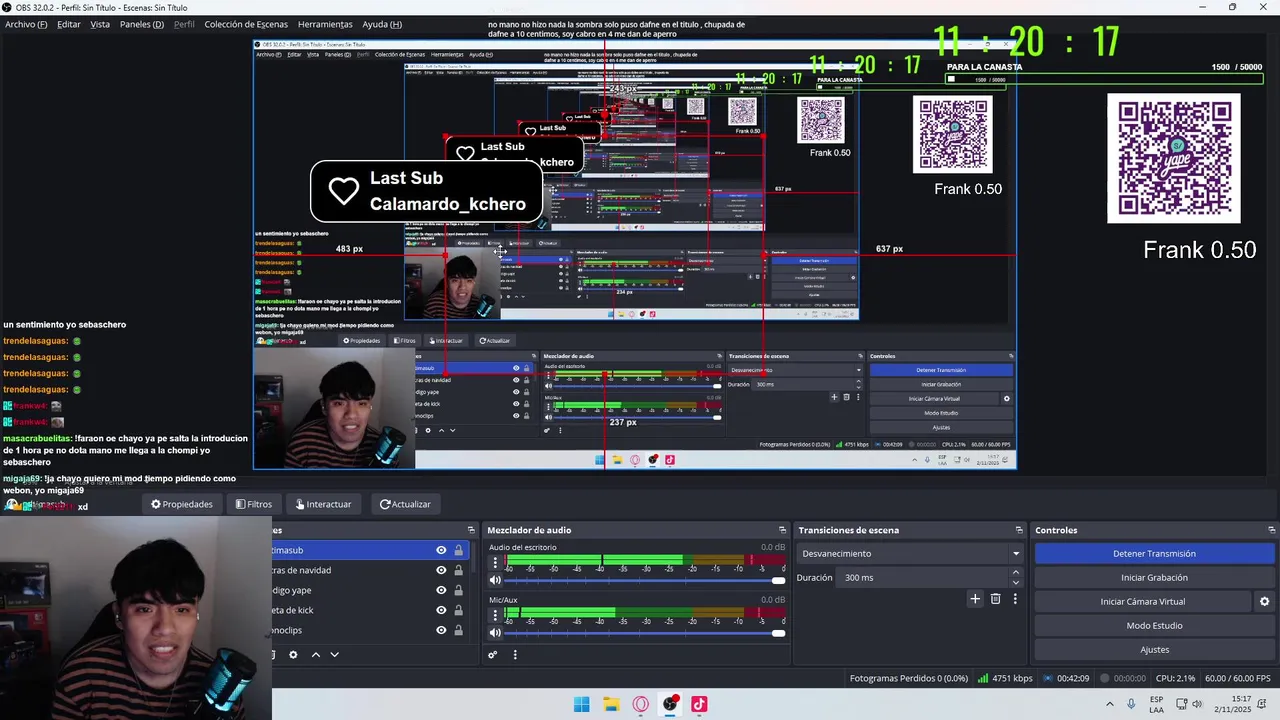Toggle lock on 'eta de kick' source
Screen dimensions: 1280x720
pyautogui.click(x=459, y=610)
